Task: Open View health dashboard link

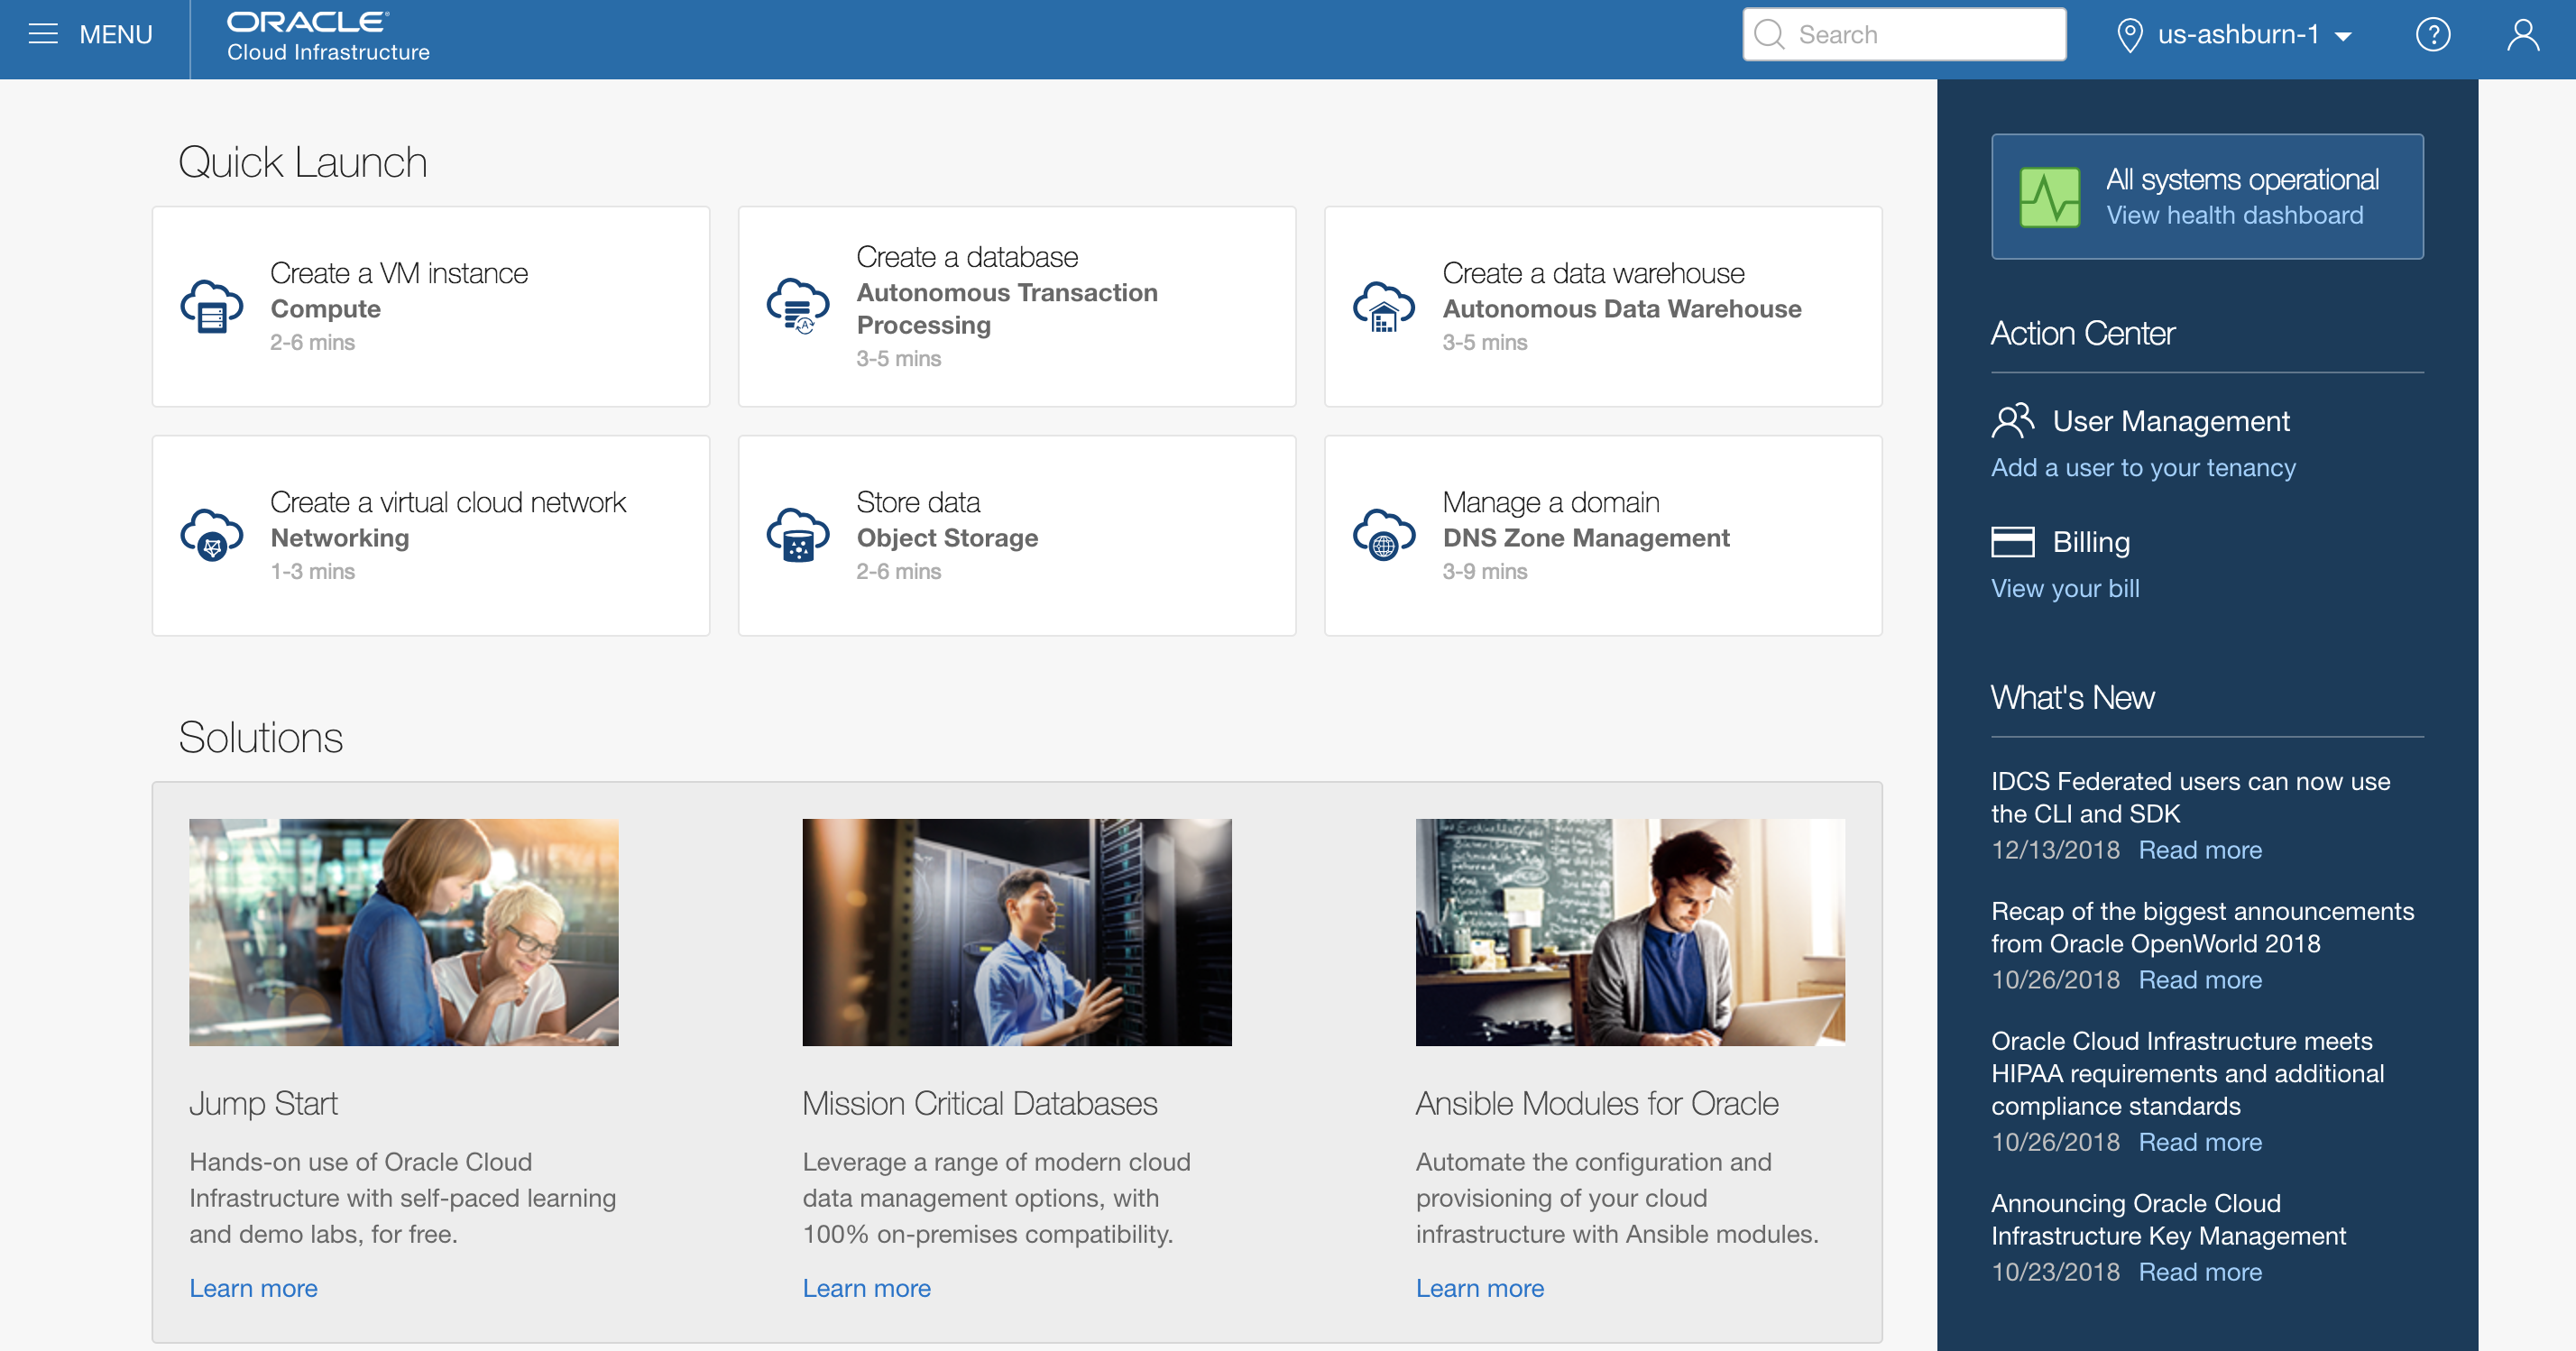Action: (x=2234, y=215)
